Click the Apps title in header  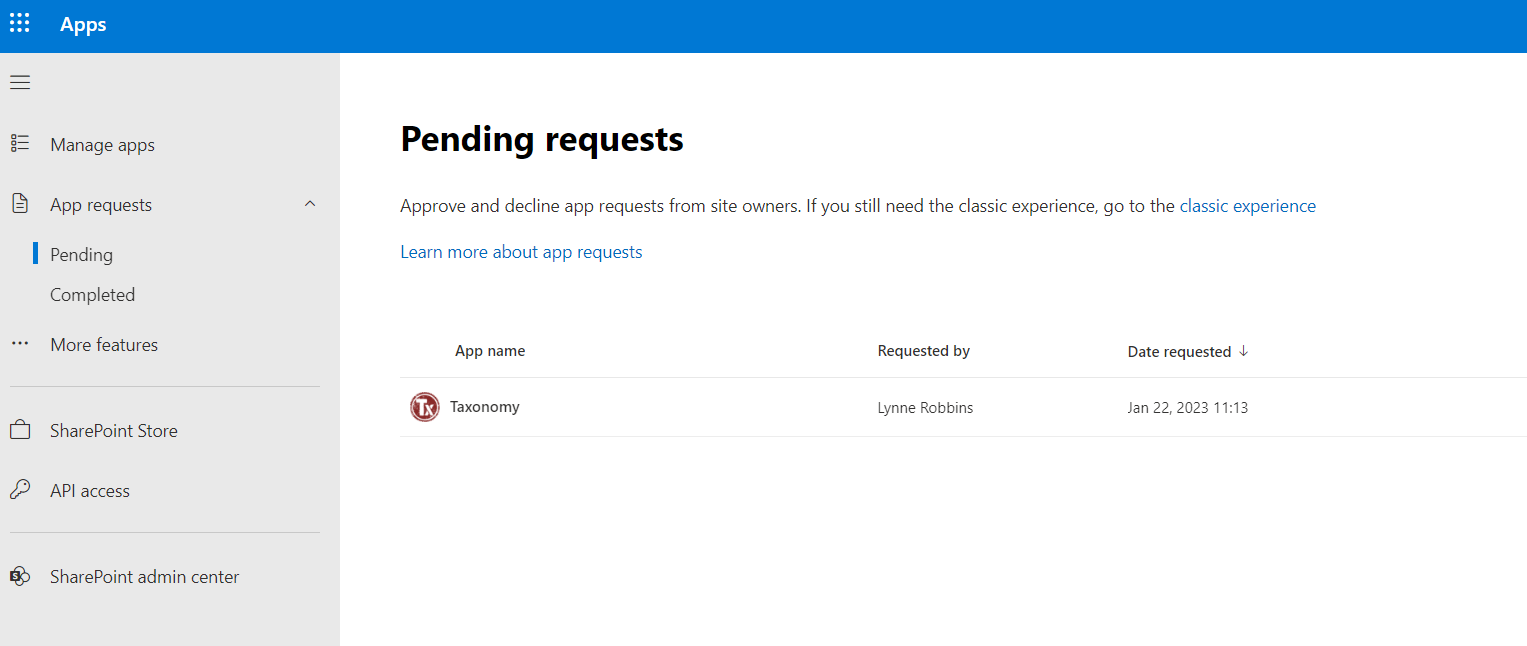[83, 25]
